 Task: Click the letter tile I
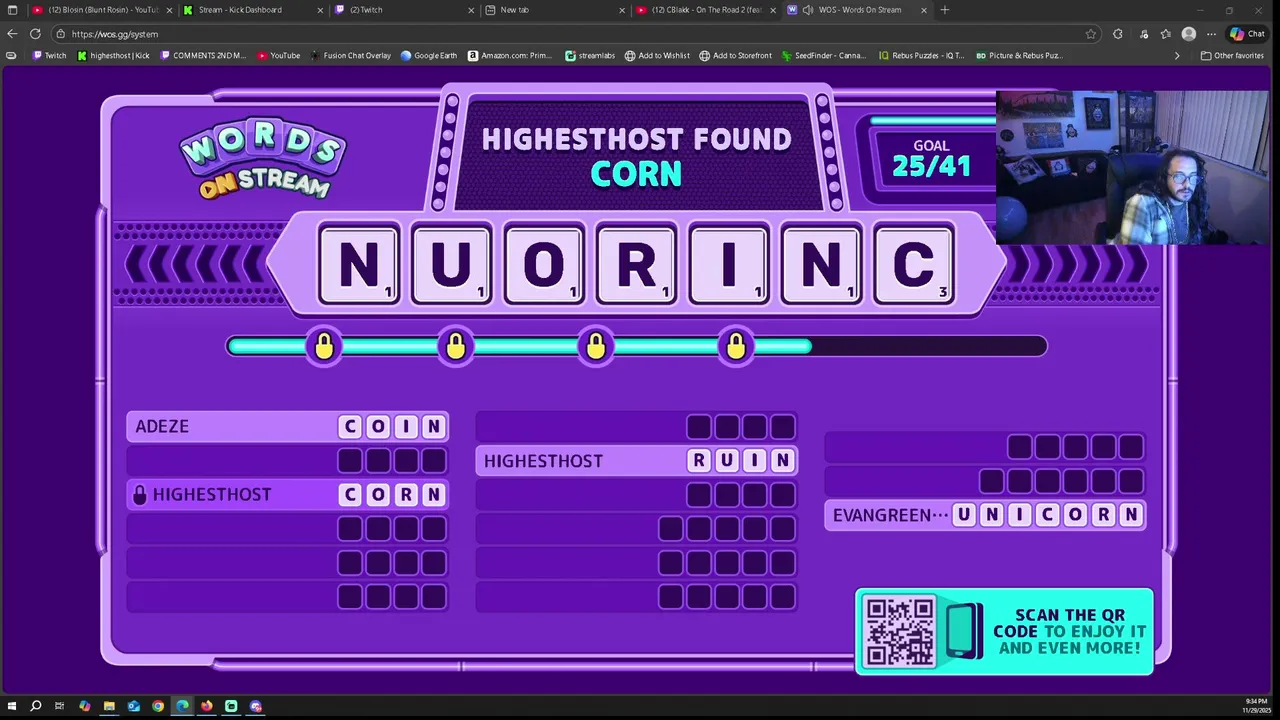(x=729, y=264)
